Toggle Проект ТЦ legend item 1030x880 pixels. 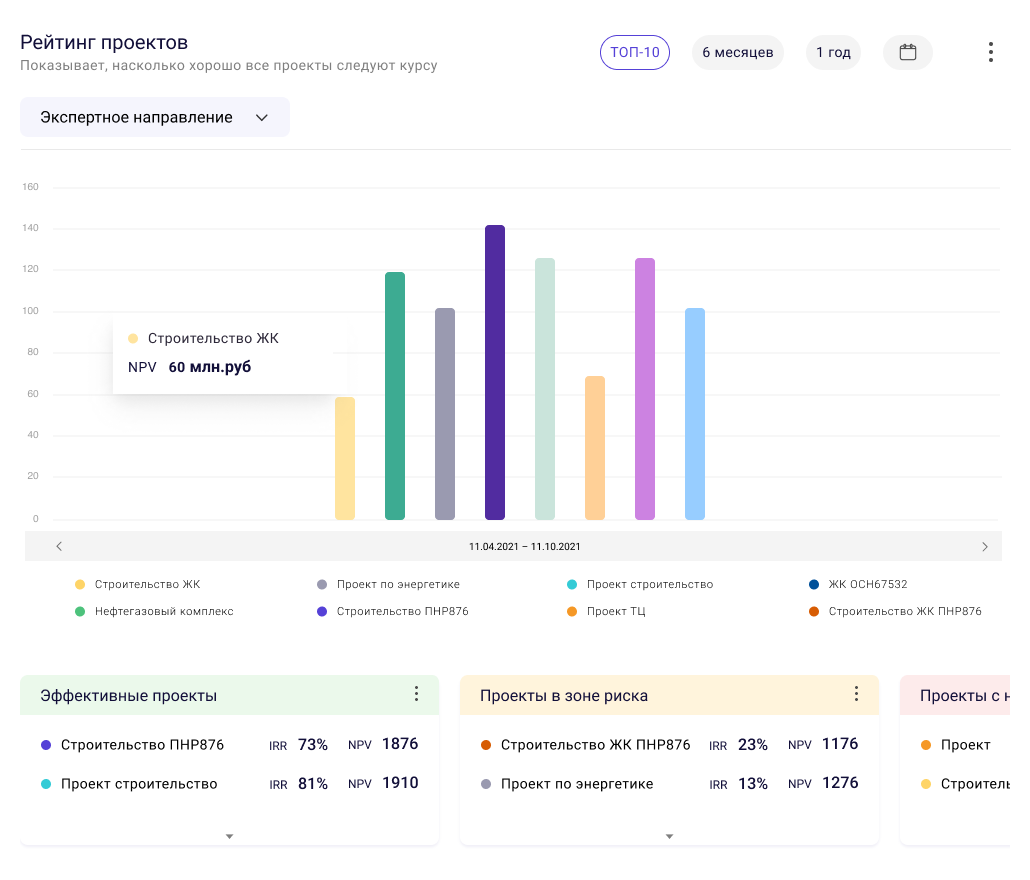[606, 611]
